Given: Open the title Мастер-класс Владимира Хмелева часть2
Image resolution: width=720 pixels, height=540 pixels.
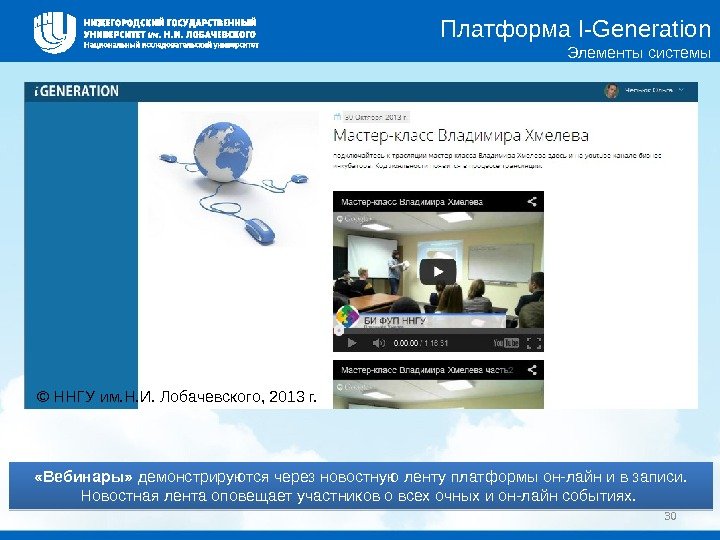Looking at the screenshot, I should [x=427, y=370].
